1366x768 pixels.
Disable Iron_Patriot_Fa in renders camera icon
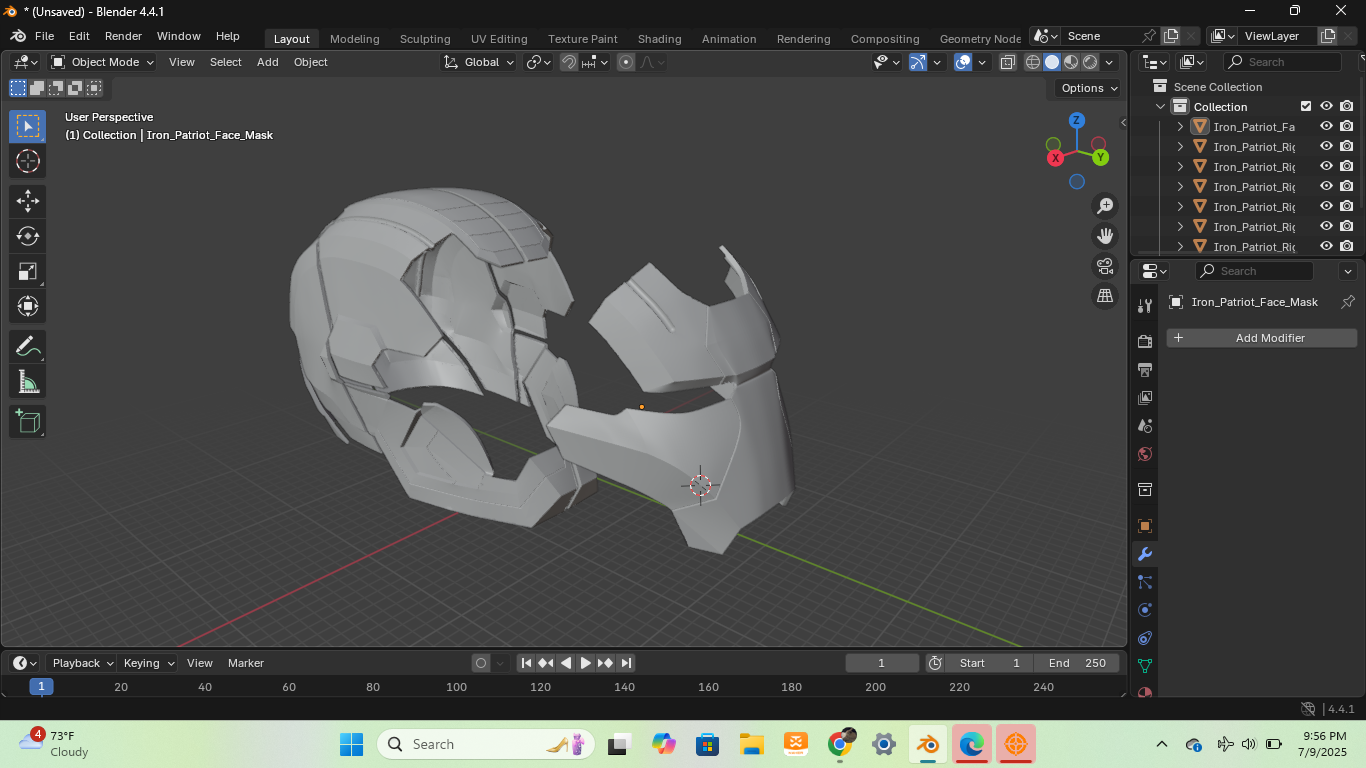coord(1347,127)
